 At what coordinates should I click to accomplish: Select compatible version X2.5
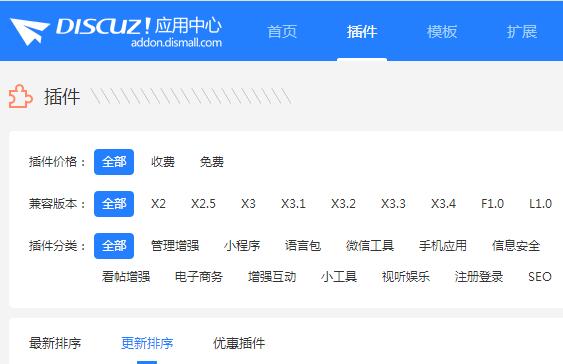pos(203,204)
